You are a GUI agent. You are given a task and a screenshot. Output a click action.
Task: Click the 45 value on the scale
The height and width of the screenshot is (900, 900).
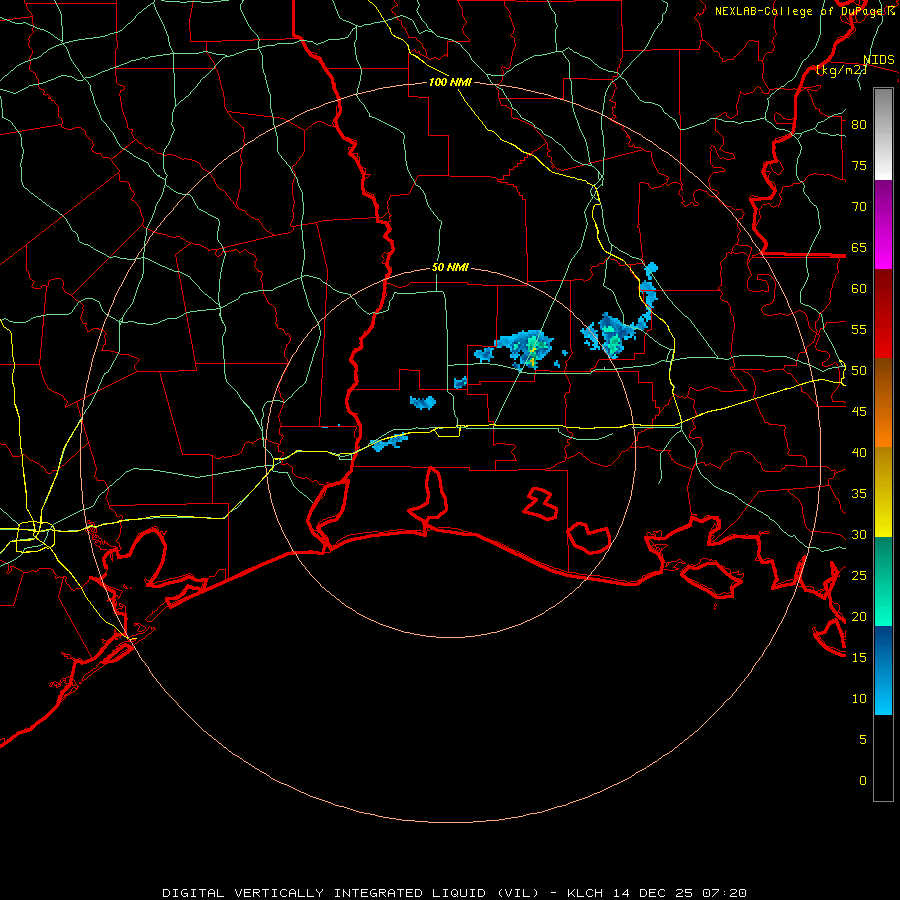(859, 412)
